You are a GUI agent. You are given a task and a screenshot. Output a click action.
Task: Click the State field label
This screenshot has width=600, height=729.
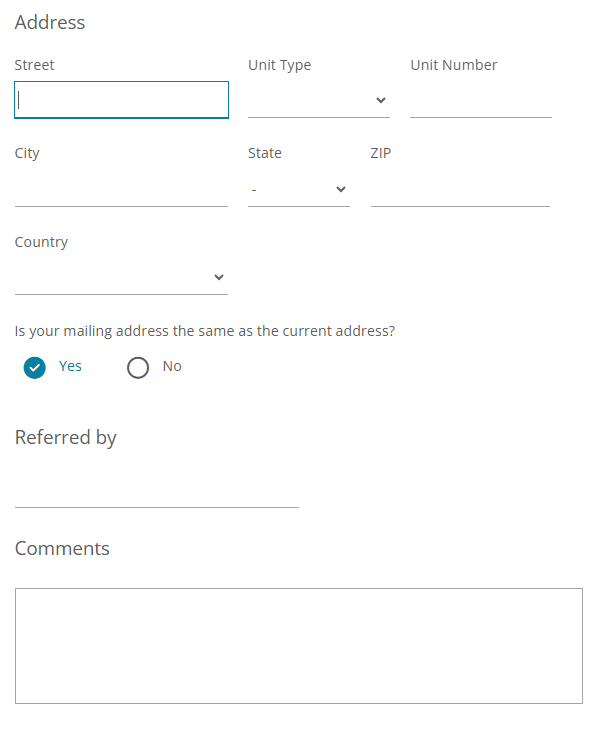[265, 153]
